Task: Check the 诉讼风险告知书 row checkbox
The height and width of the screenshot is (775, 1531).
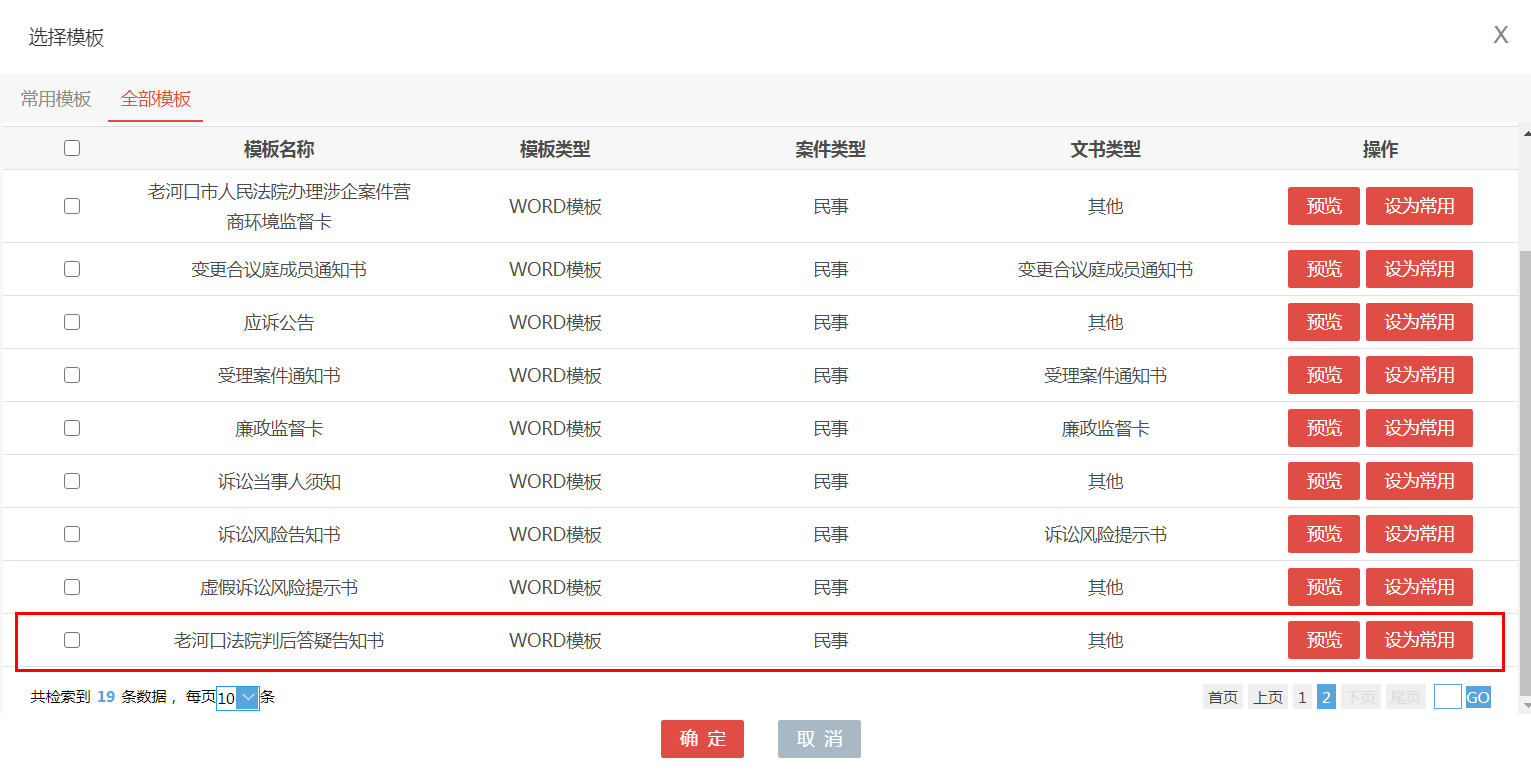Action: coord(72,534)
